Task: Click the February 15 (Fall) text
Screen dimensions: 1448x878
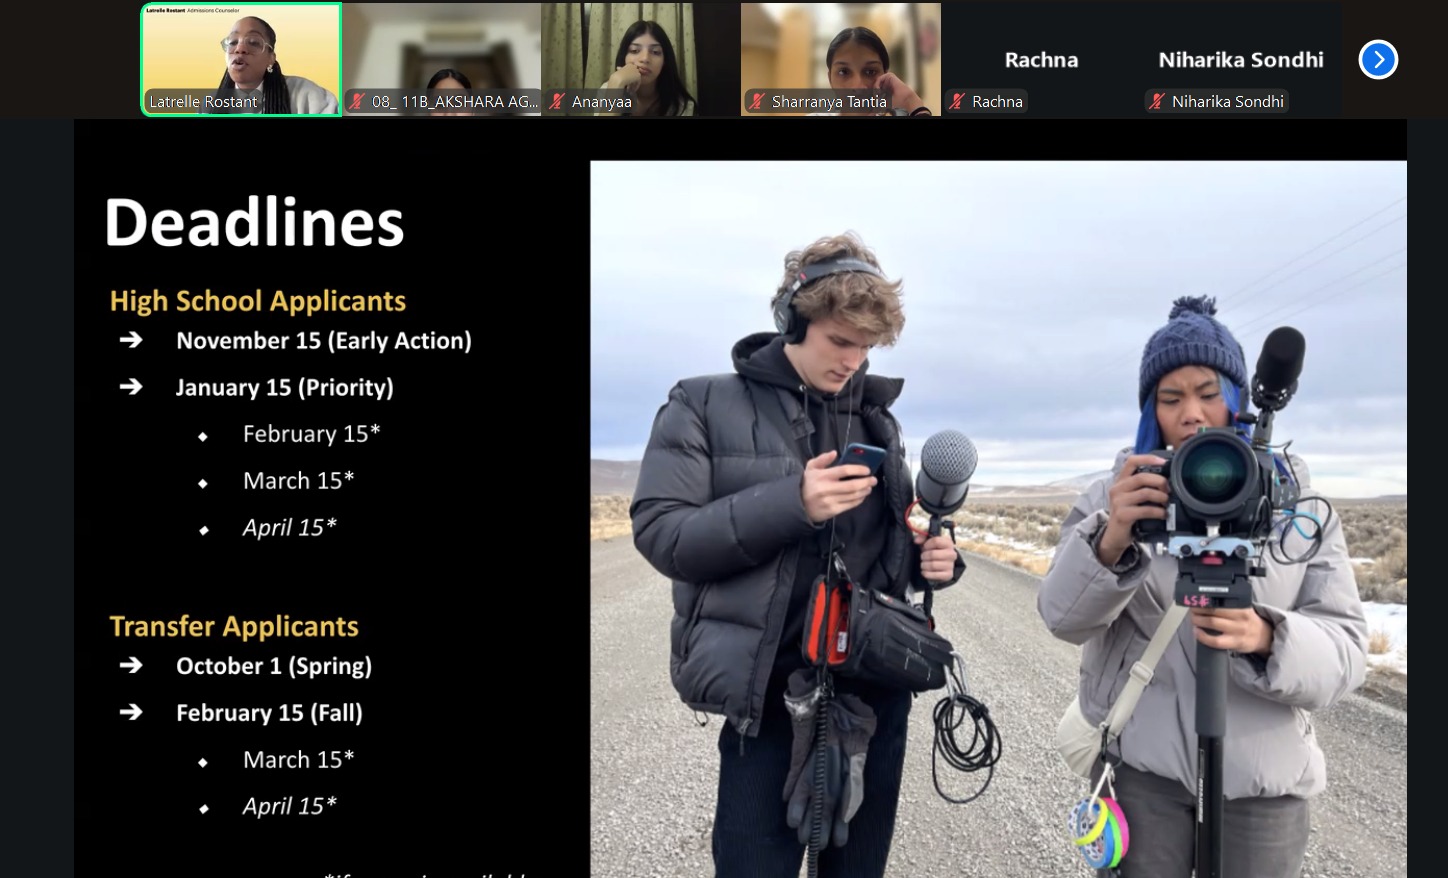Action: pyautogui.click(x=269, y=713)
